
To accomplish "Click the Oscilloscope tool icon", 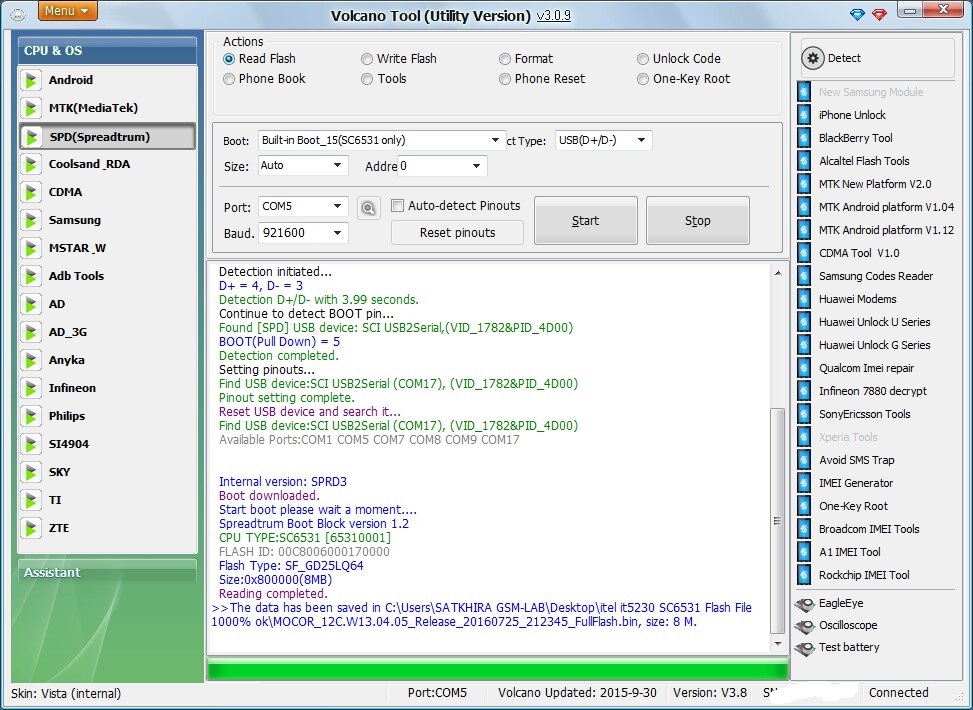I will click(805, 626).
